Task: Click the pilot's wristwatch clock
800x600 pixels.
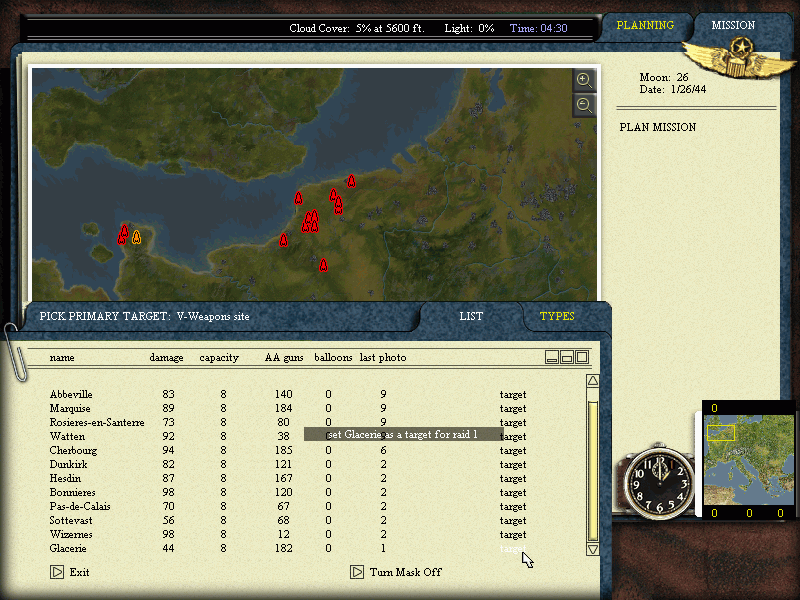Action: point(659,481)
